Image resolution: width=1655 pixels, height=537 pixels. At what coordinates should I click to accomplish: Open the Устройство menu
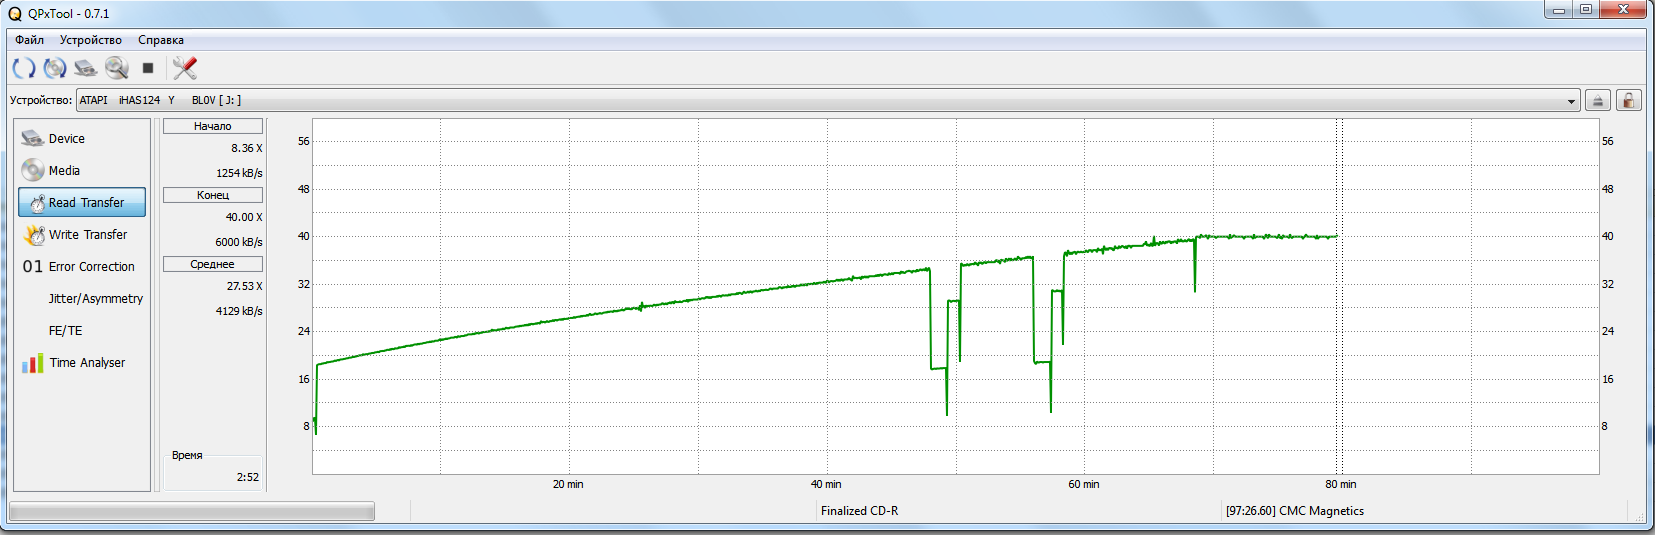pyautogui.click(x=90, y=40)
